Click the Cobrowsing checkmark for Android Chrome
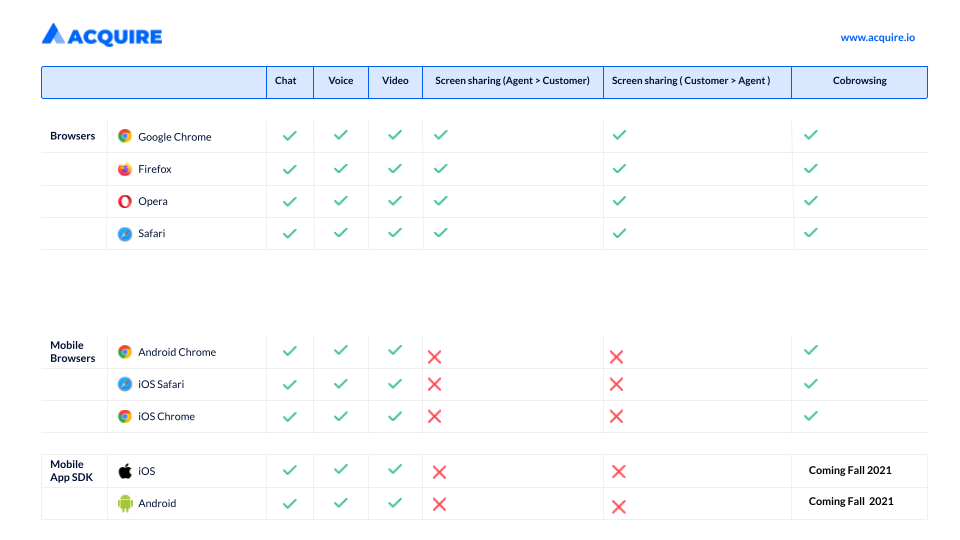960x540 pixels. click(x=811, y=350)
